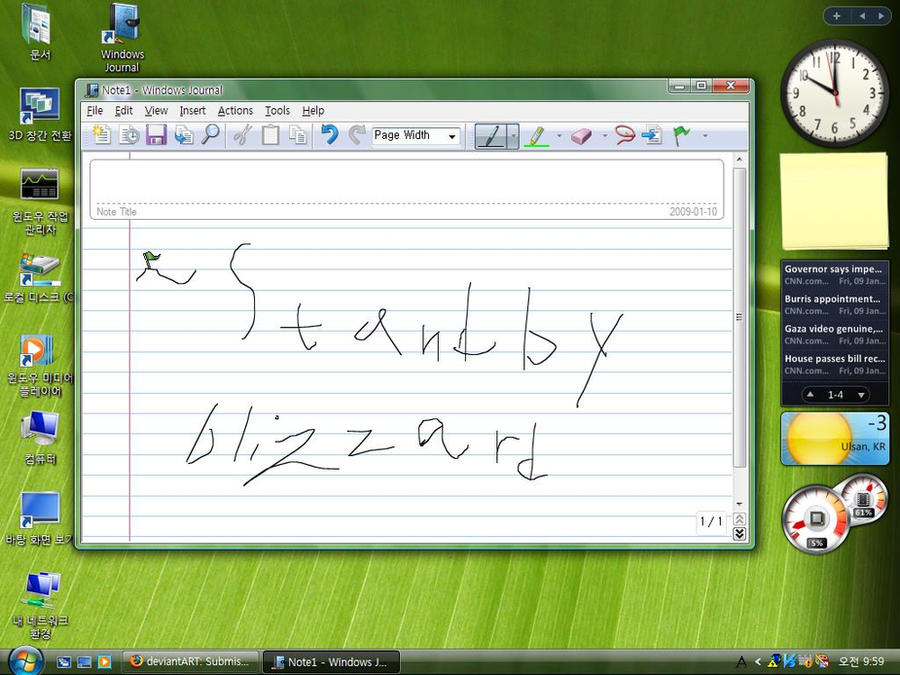This screenshot has width=900, height=675.
Task: Save the note with the floppy disk icon
Action: point(156,135)
